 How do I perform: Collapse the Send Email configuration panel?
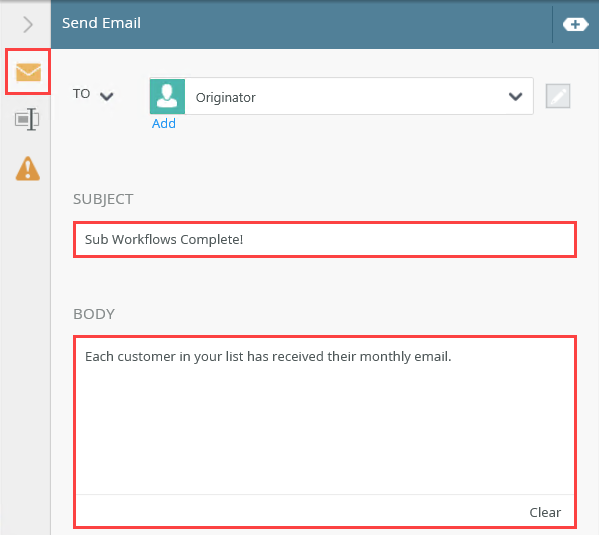coord(28,24)
